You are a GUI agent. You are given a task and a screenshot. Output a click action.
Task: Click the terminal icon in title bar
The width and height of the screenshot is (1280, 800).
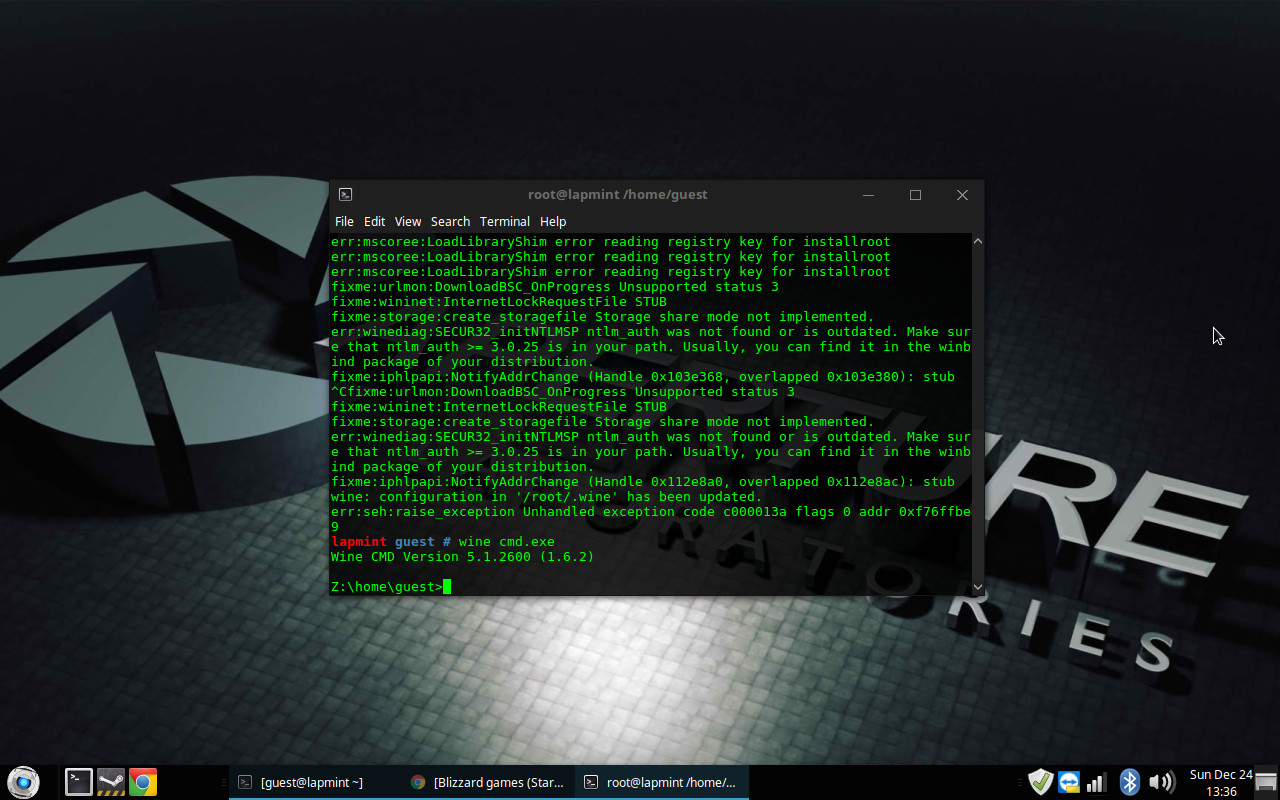345,195
